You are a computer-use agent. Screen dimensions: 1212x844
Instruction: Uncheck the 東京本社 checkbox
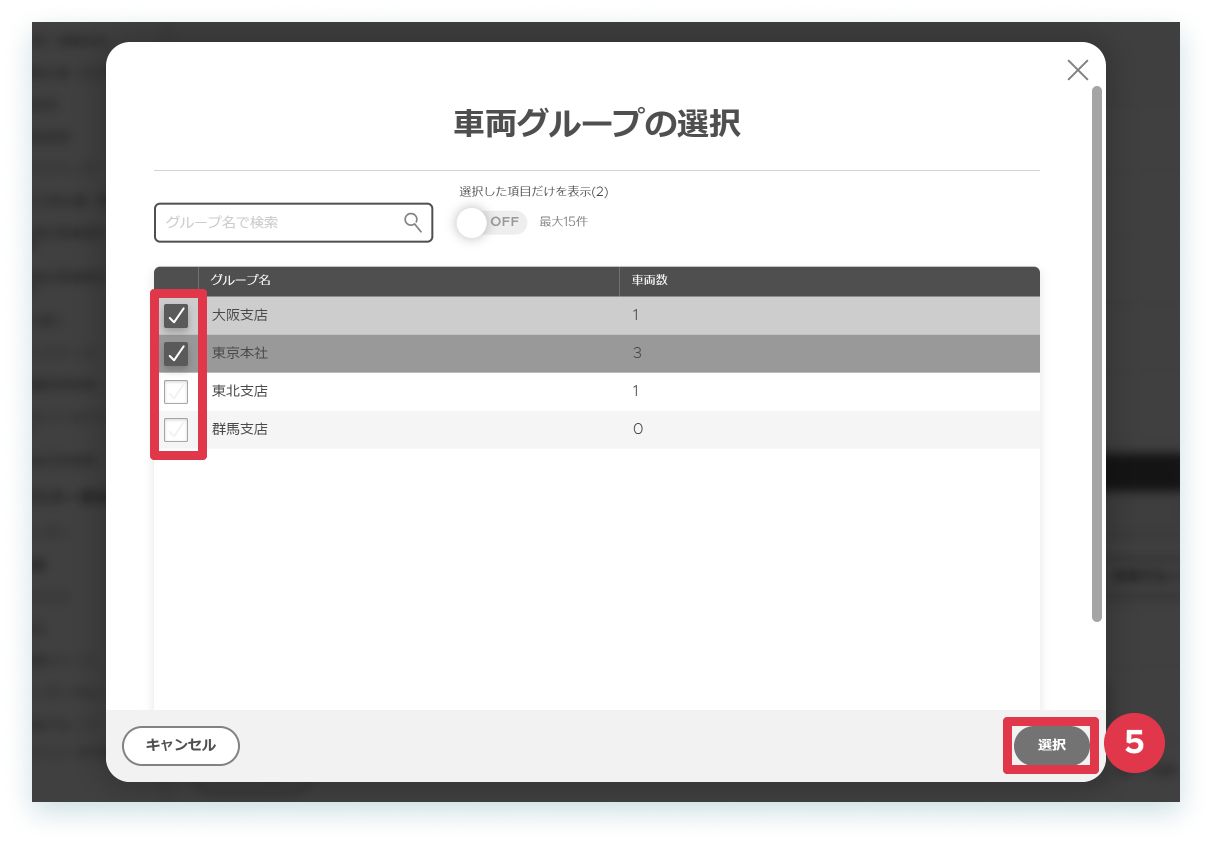176,354
